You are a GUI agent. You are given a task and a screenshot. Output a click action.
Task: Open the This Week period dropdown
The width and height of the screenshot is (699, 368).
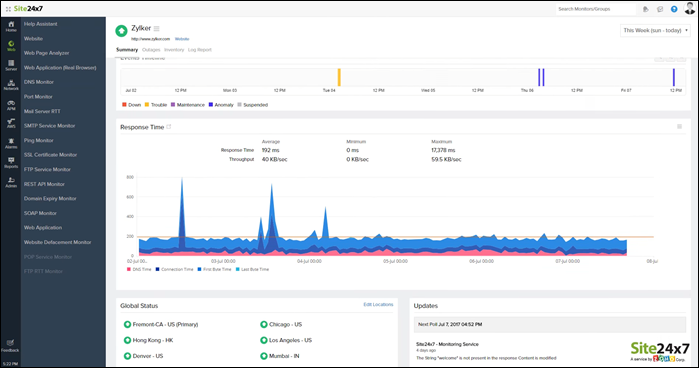(x=655, y=30)
